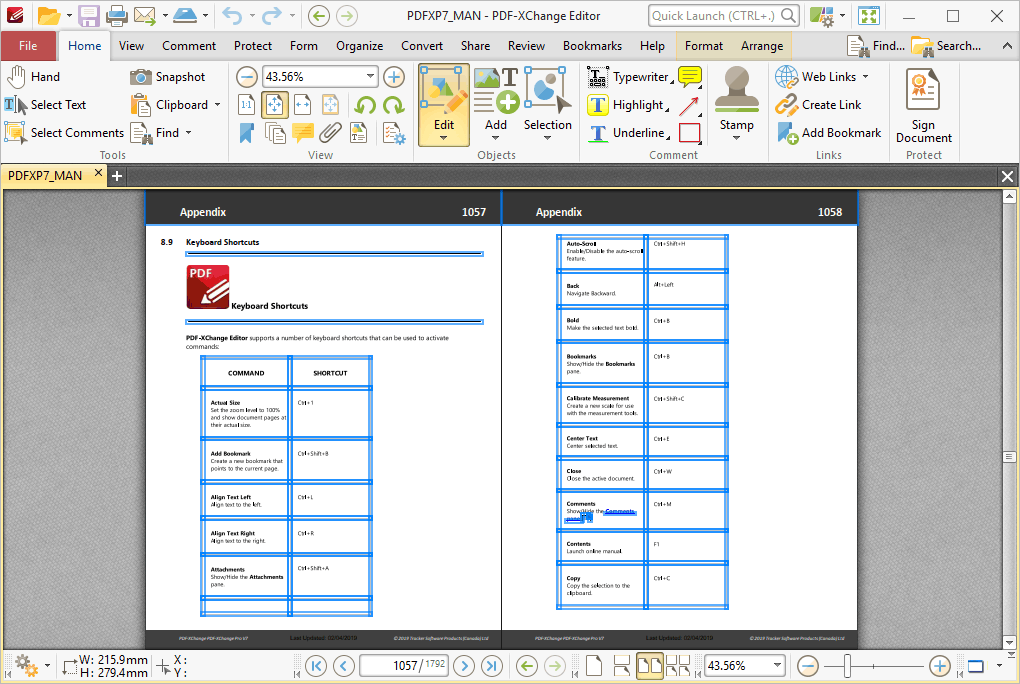
Task: Click Add Bookmark
Action: (x=829, y=133)
